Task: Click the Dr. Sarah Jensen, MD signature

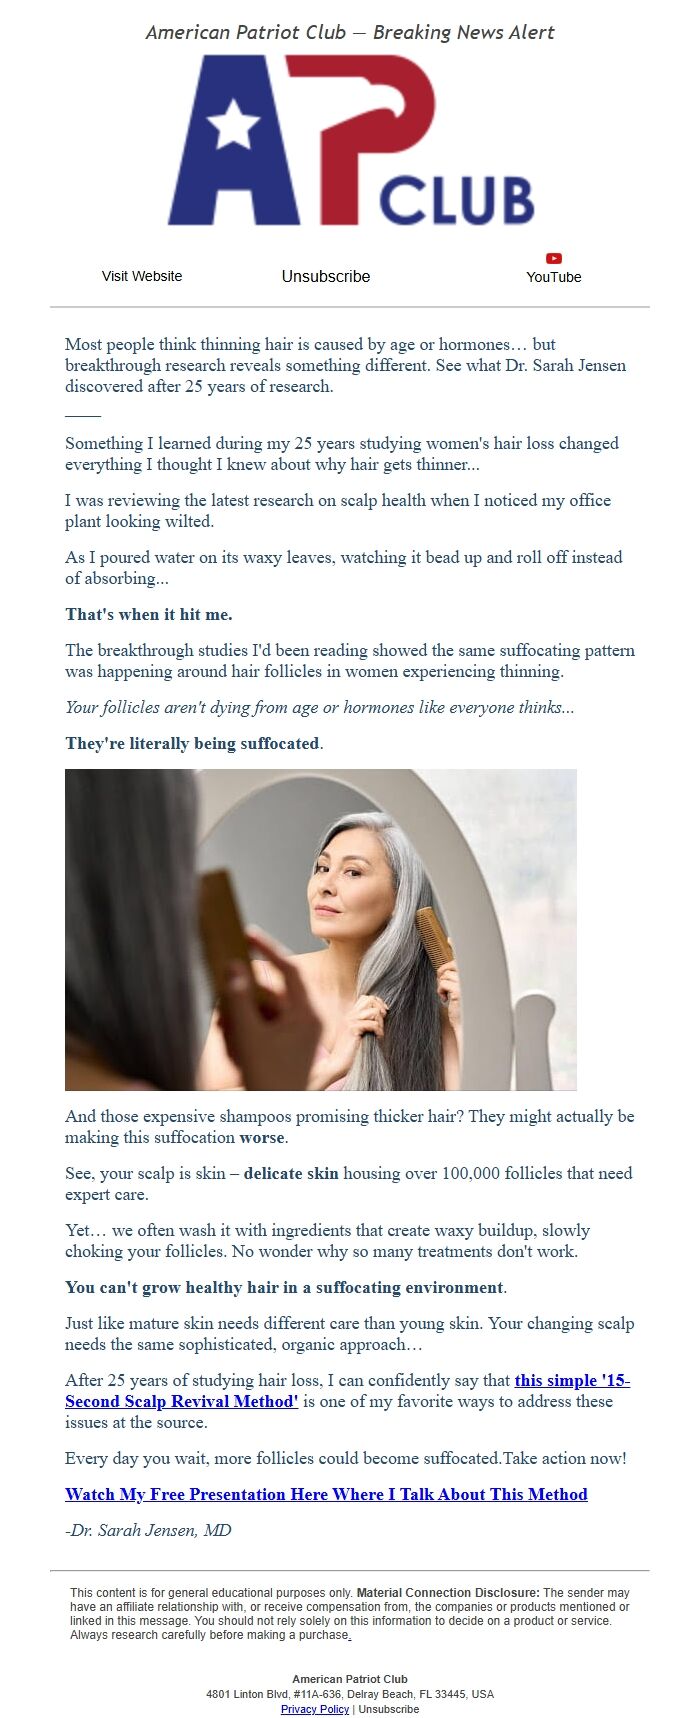Action: [148, 1530]
